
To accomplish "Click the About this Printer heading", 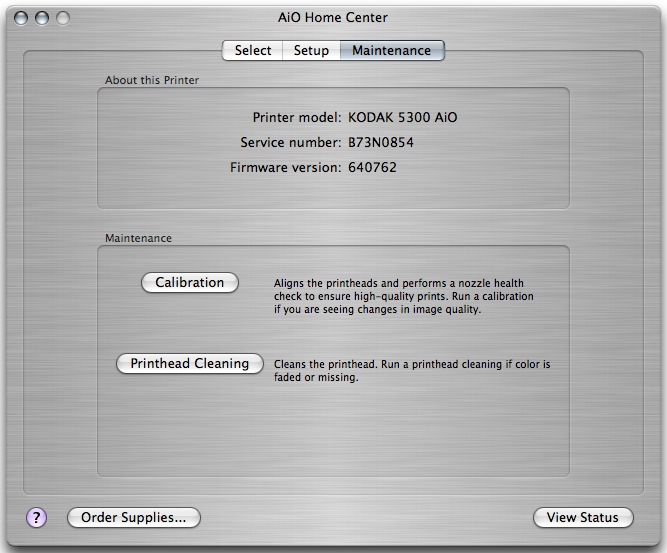I will click(x=151, y=80).
